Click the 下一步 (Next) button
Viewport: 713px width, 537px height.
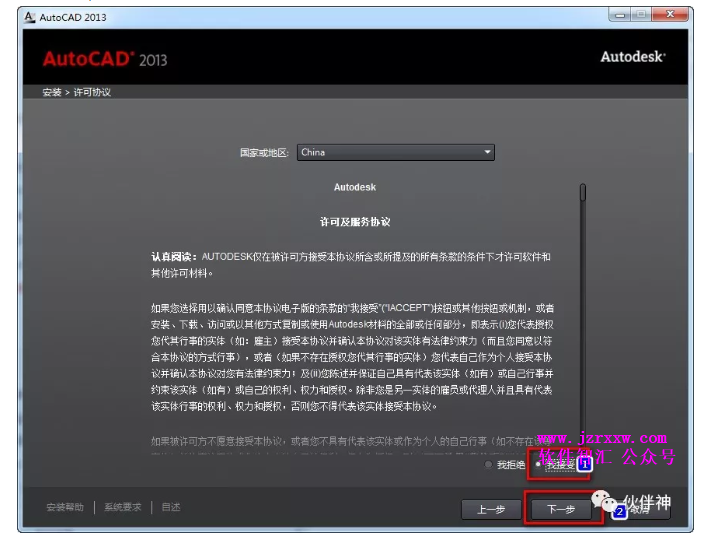[561, 509]
